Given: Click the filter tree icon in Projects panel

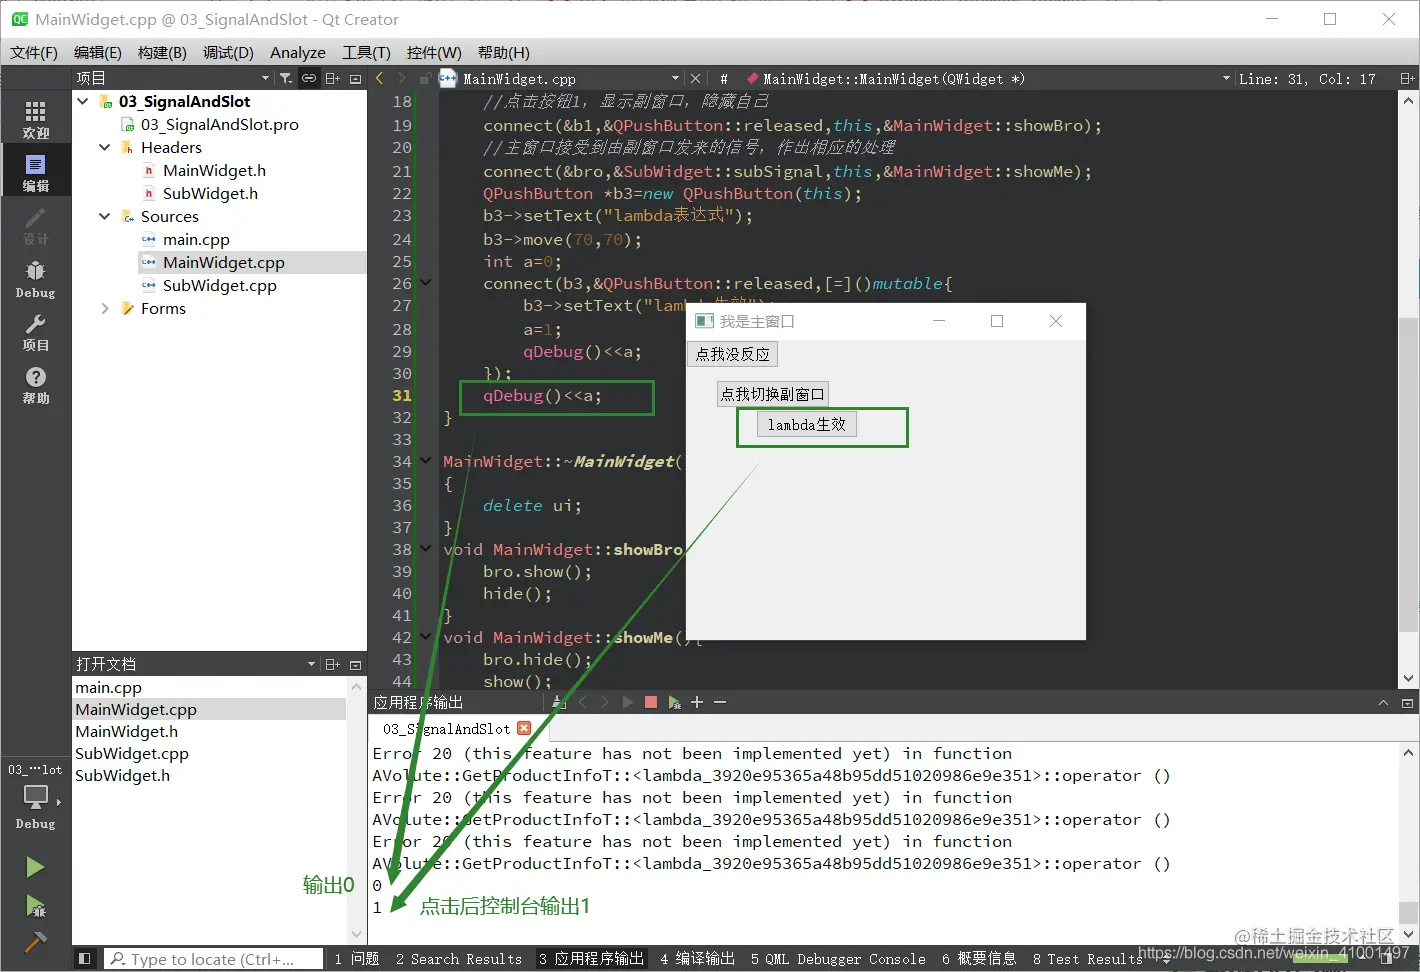Looking at the screenshot, I should click(x=286, y=78).
